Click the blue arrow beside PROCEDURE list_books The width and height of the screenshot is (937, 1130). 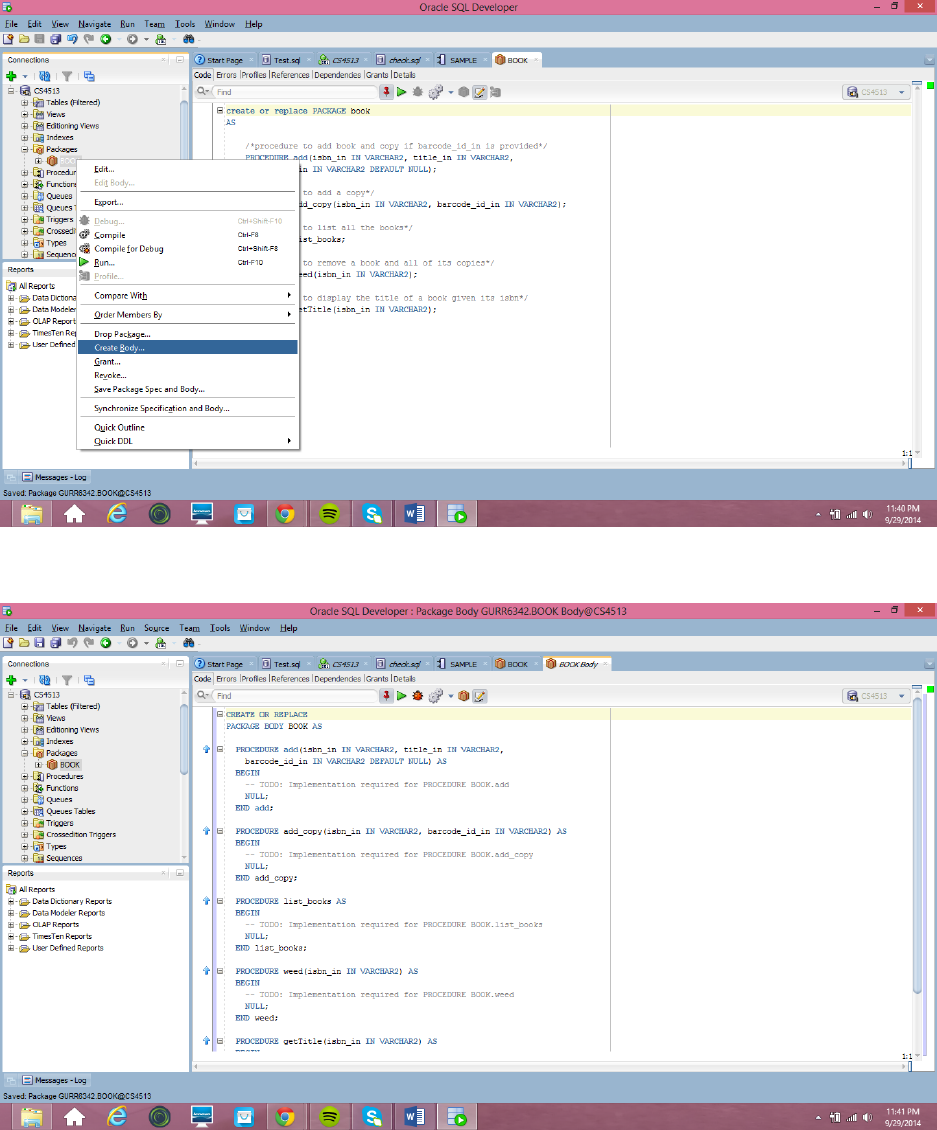(206, 901)
